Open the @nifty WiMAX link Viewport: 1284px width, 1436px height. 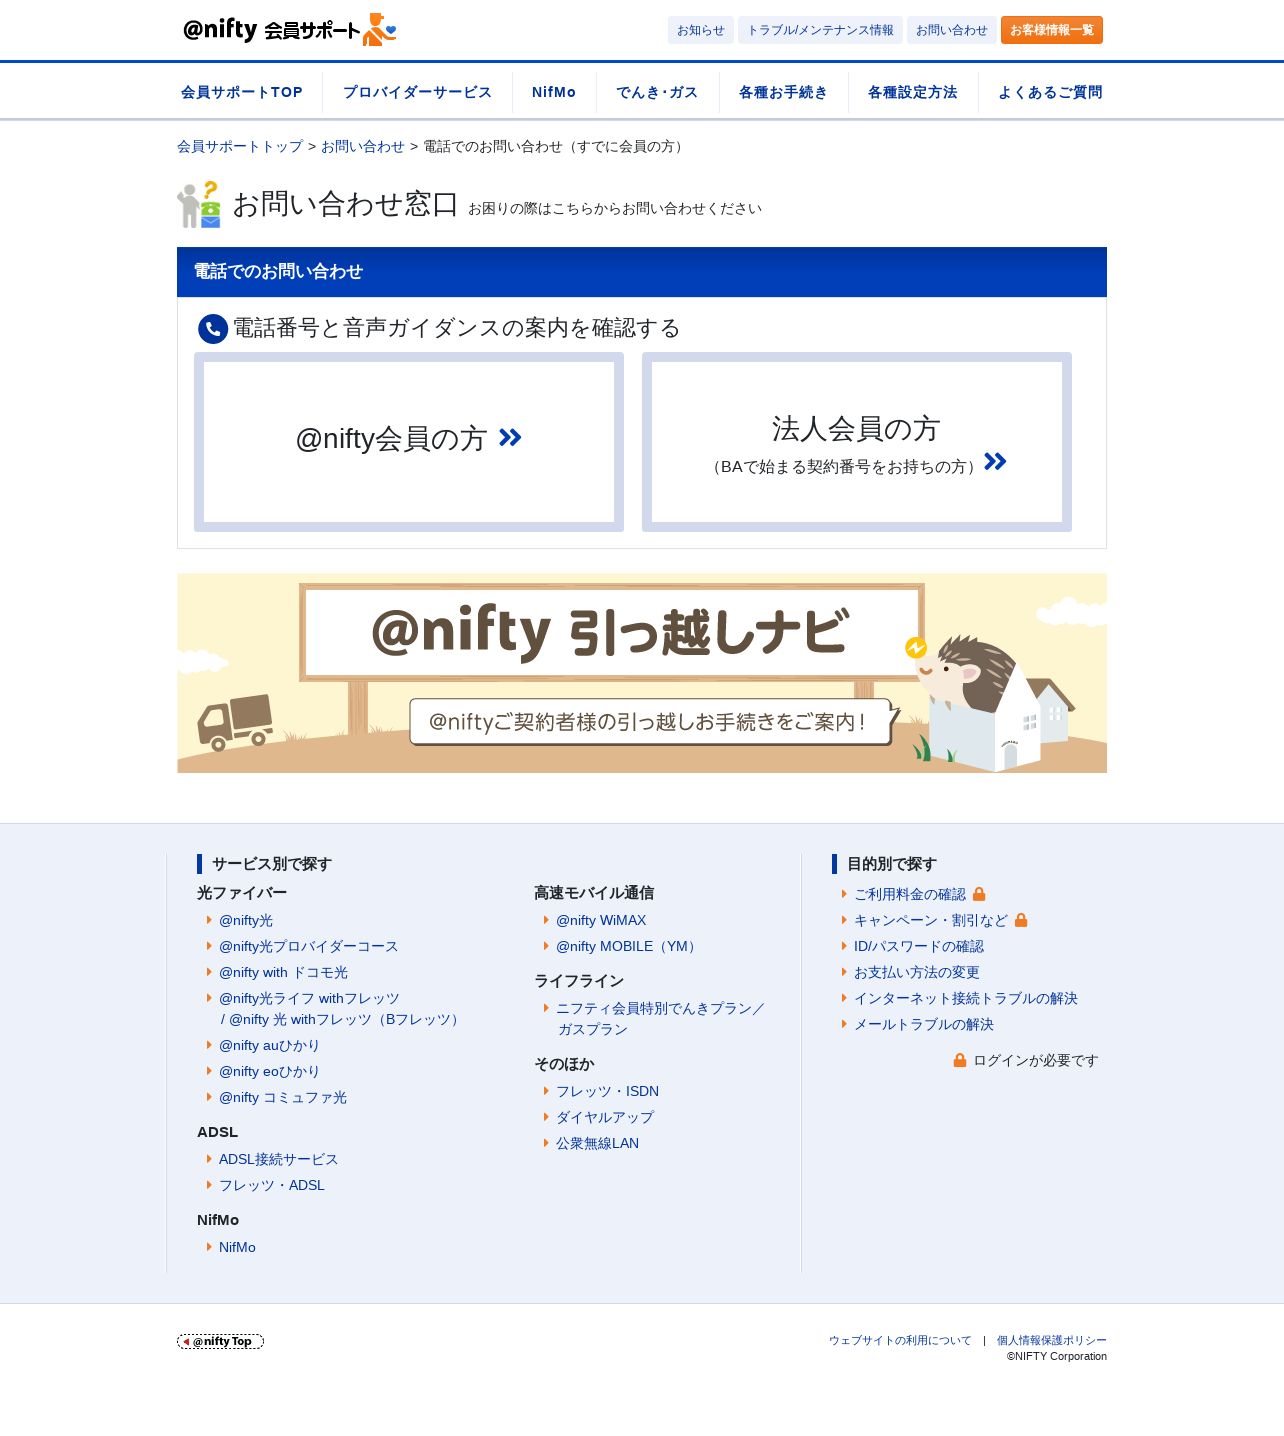point(601,920)
